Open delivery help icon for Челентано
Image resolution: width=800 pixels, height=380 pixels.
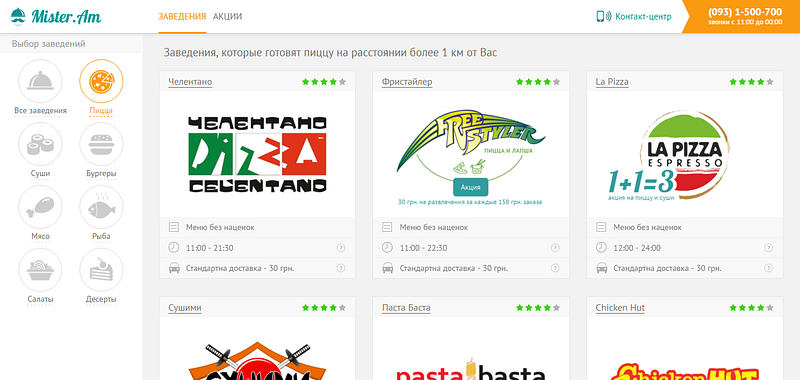tap(341, 268)
